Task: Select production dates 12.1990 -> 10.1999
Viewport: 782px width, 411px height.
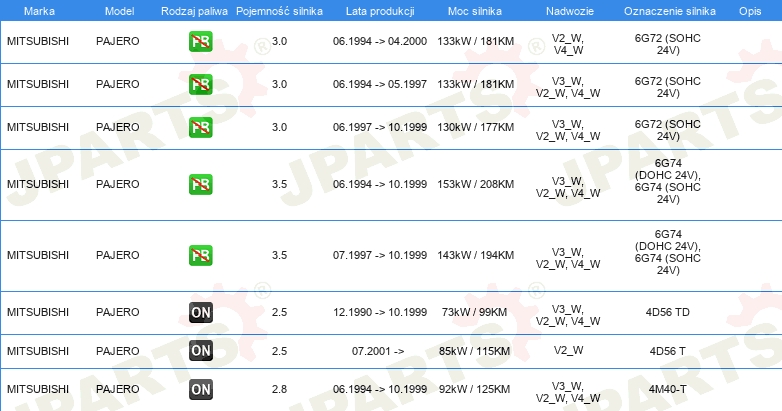Action: [380, 312]
